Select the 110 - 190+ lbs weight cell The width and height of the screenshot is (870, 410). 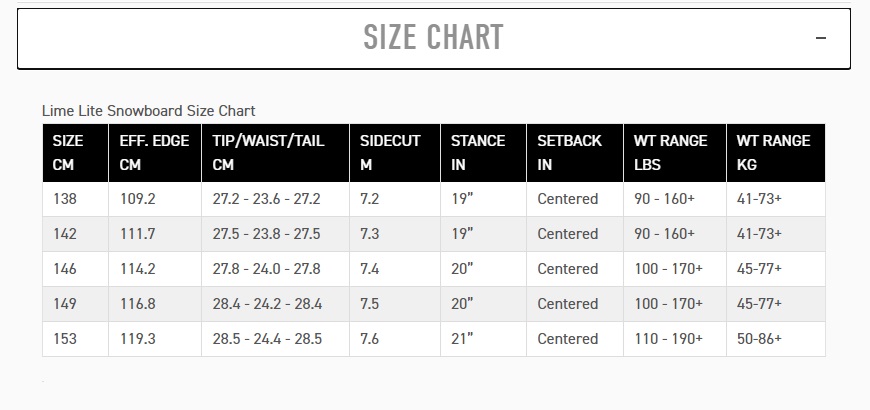click(668, 339)
